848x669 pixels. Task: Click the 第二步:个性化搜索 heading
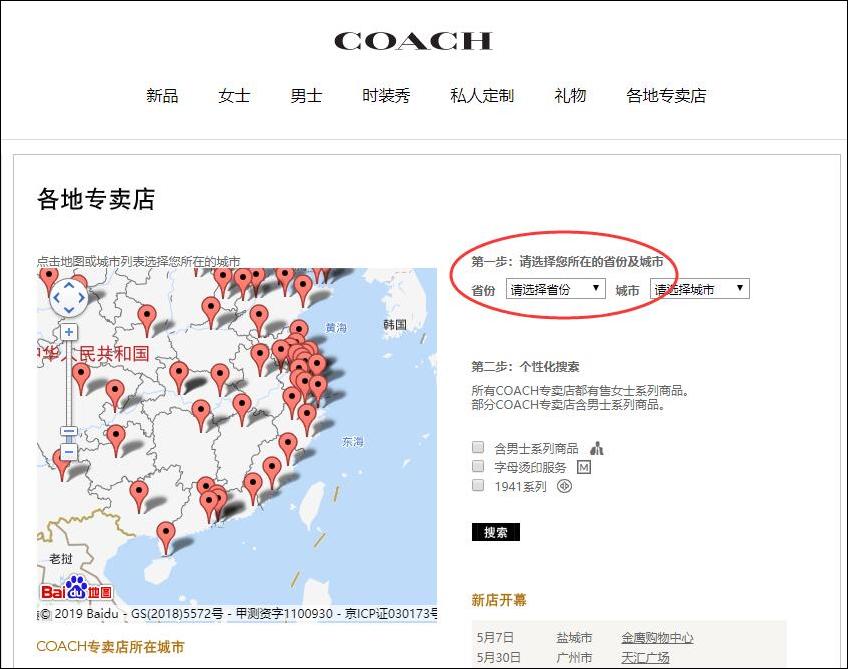(525, 367)
